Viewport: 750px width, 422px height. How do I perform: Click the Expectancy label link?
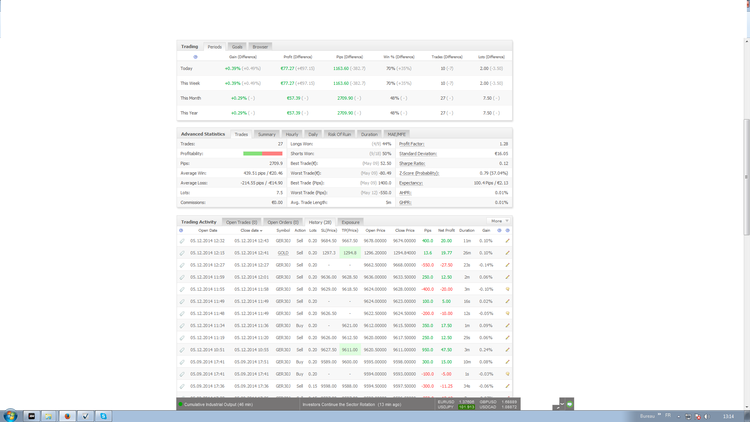click(411, 183)
